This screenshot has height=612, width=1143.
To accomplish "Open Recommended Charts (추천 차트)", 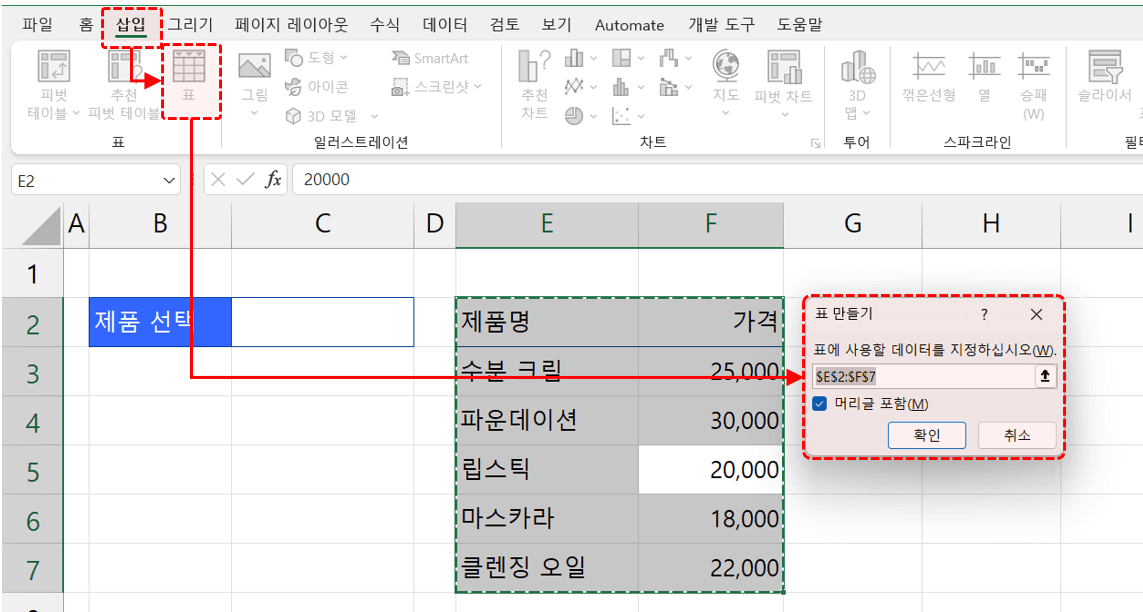I will tap(534, 85).
